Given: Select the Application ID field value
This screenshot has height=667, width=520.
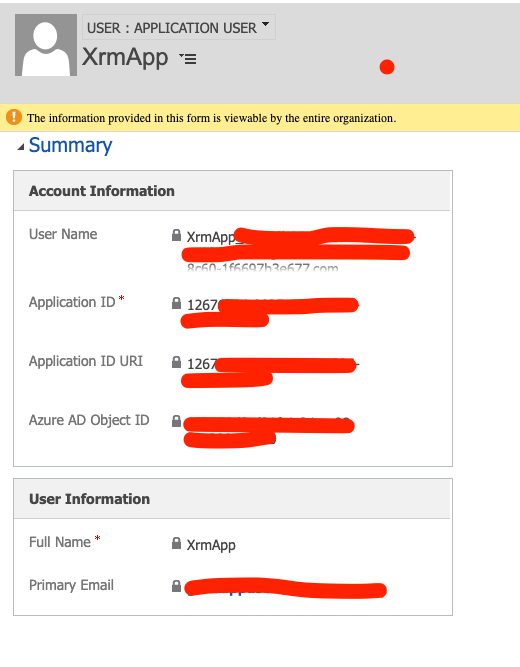Looking at the screenshot, I should (x=271, y=313).
